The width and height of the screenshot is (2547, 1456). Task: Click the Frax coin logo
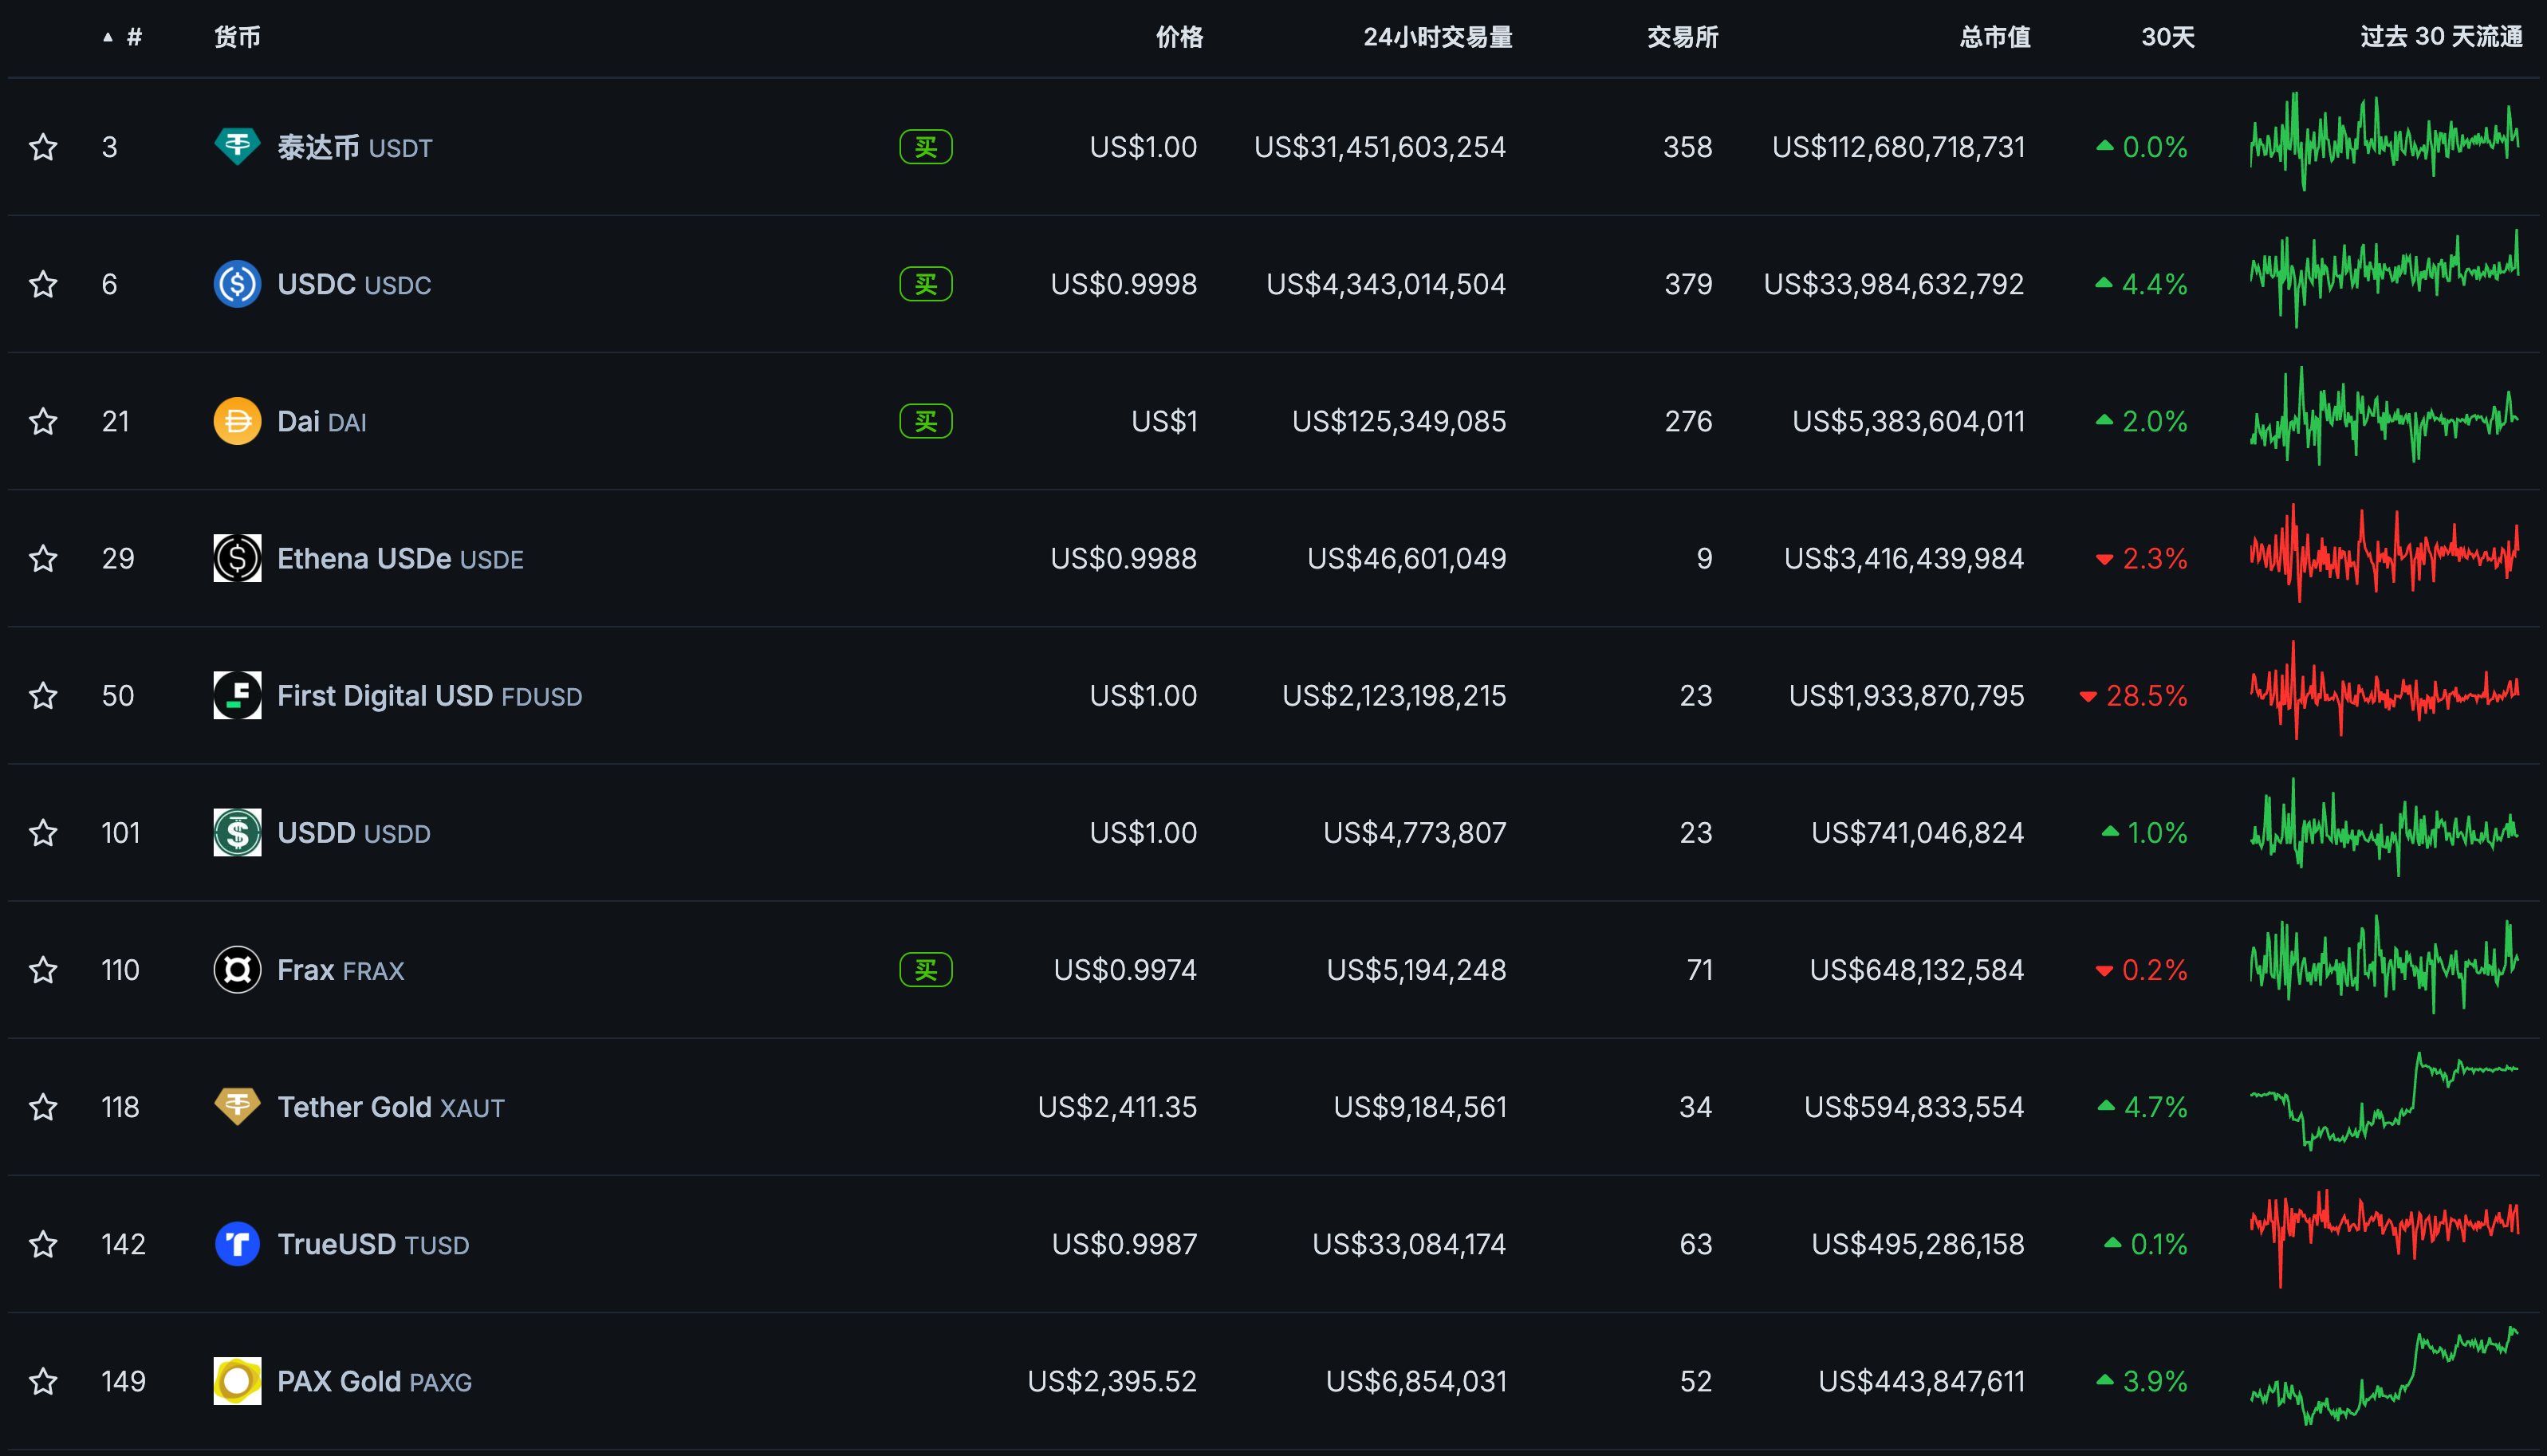pyautogui.click(x=237, y=969)
